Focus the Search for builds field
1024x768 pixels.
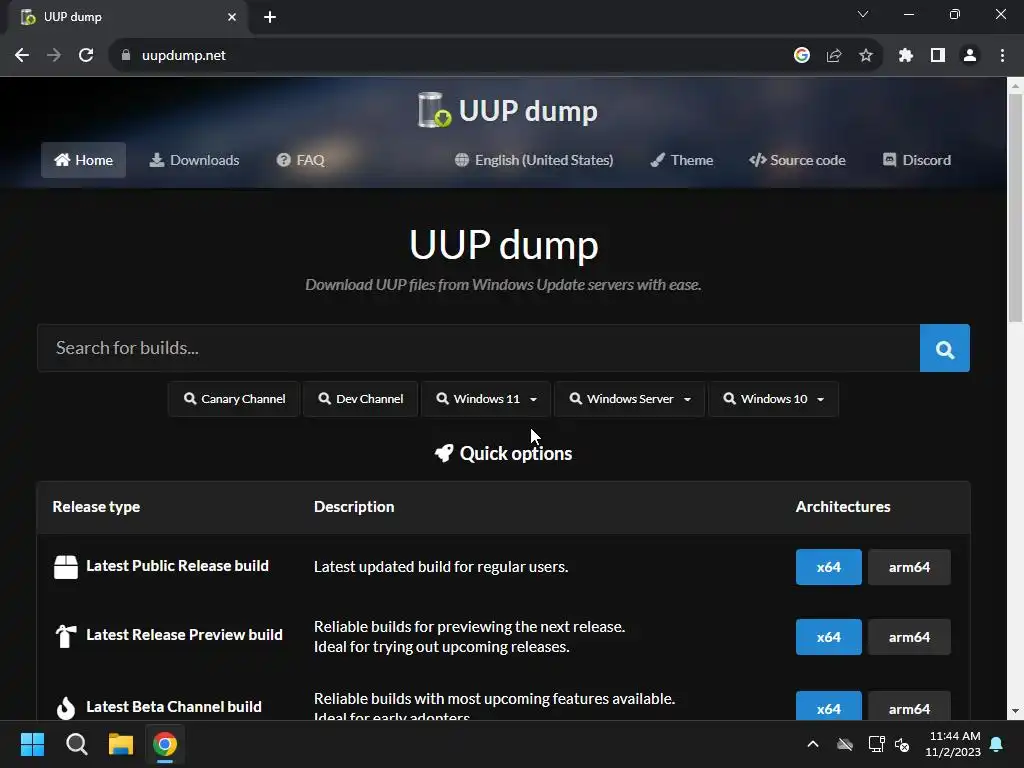click(478, 348)
